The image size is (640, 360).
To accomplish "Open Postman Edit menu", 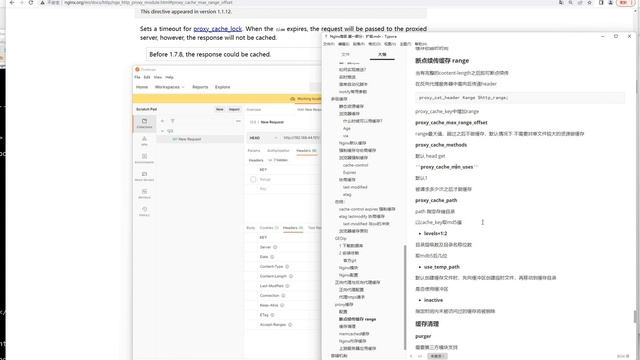I will 147,77.
